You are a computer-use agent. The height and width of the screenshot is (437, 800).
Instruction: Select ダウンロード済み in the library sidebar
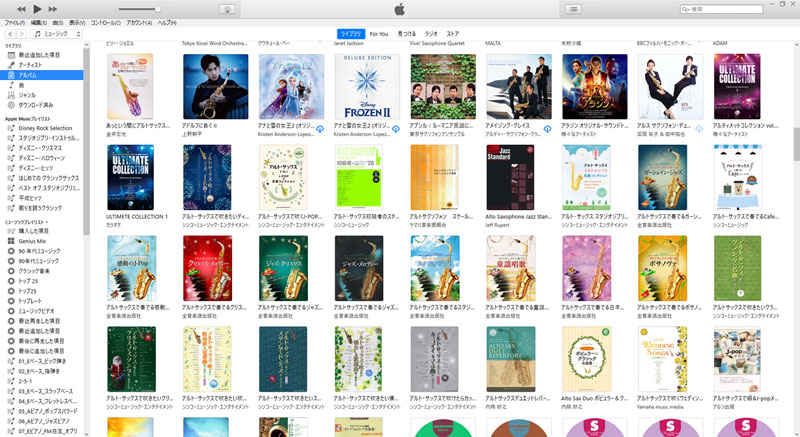pos(41,105)
